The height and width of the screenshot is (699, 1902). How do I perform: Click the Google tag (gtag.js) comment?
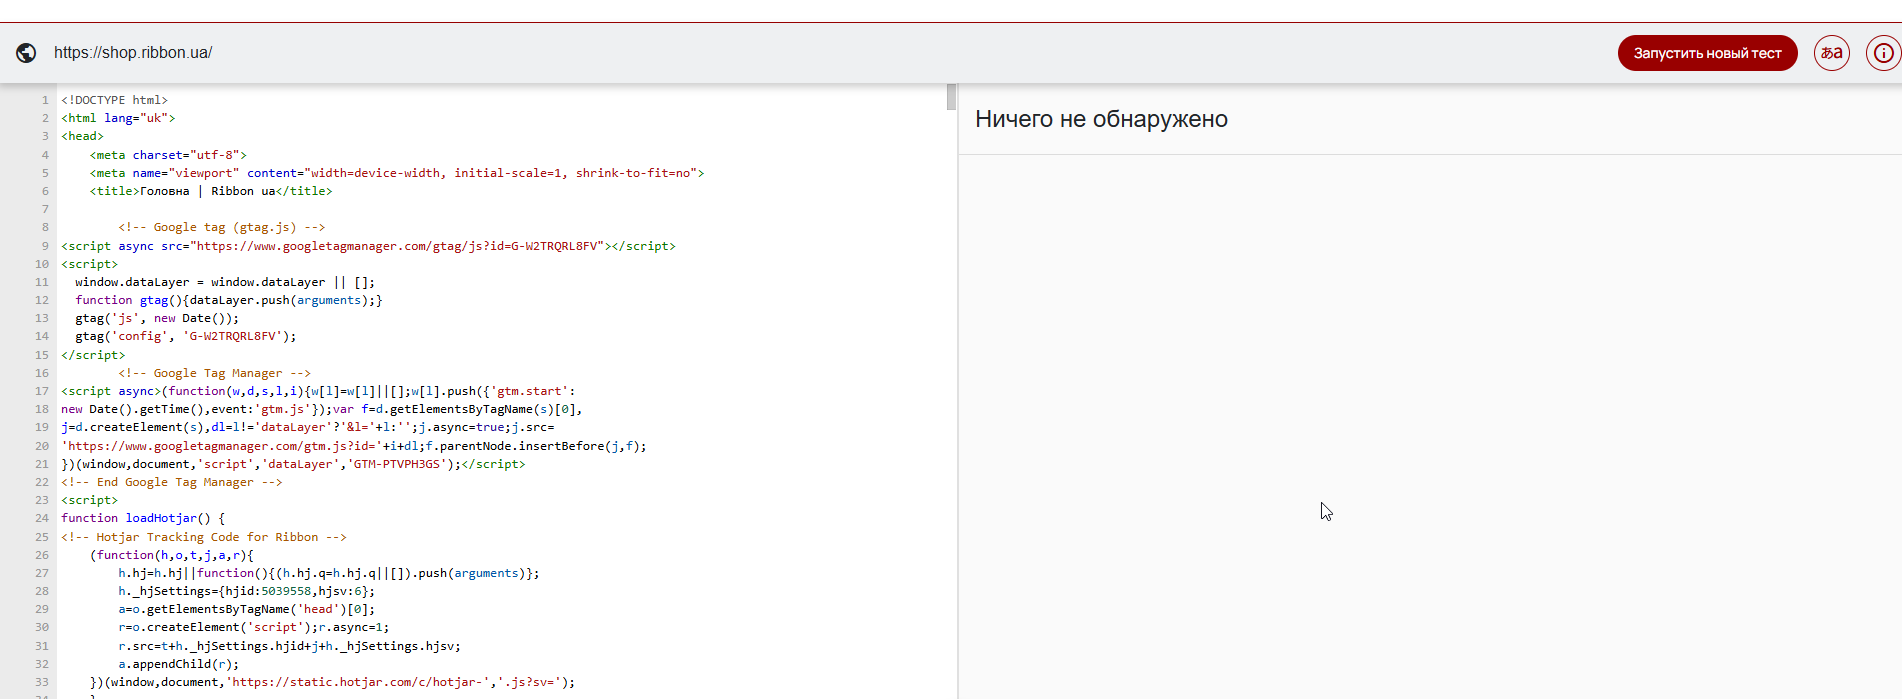click(x=221, y=227)
